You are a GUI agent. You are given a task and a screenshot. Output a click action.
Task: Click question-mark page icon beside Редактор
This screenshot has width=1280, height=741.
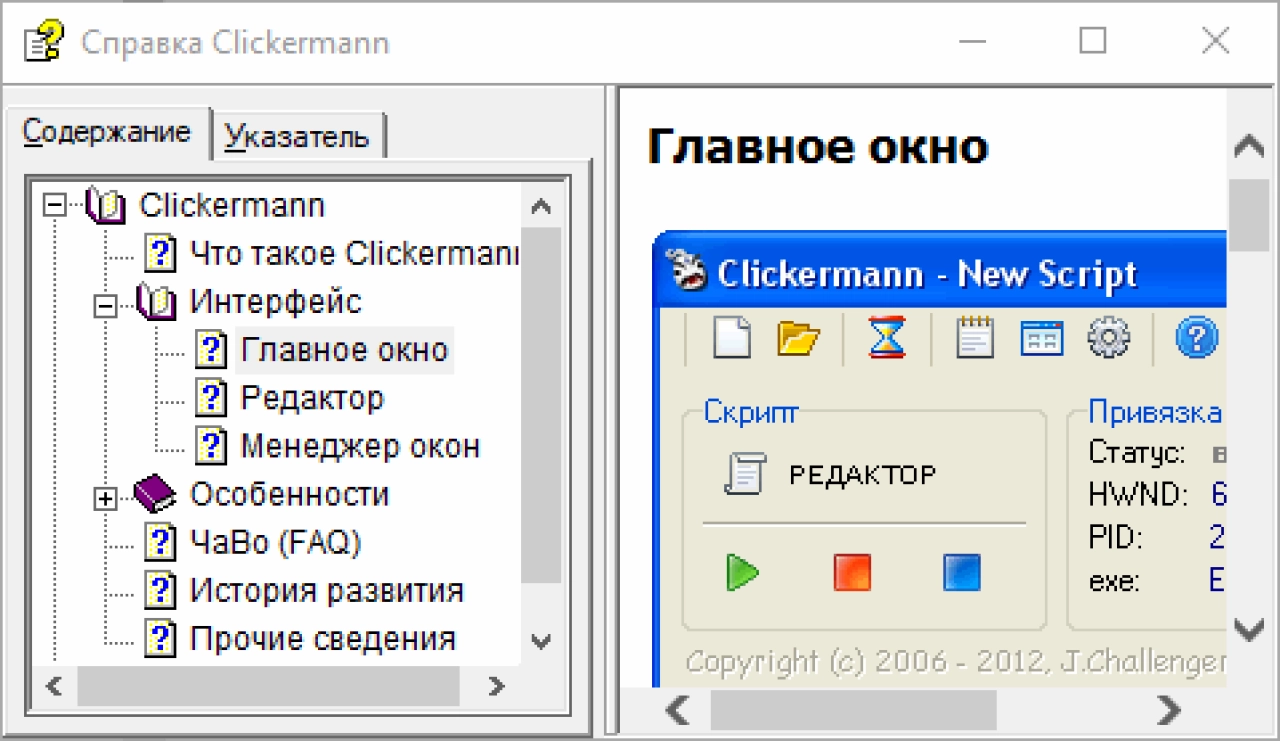coord(211,398)
